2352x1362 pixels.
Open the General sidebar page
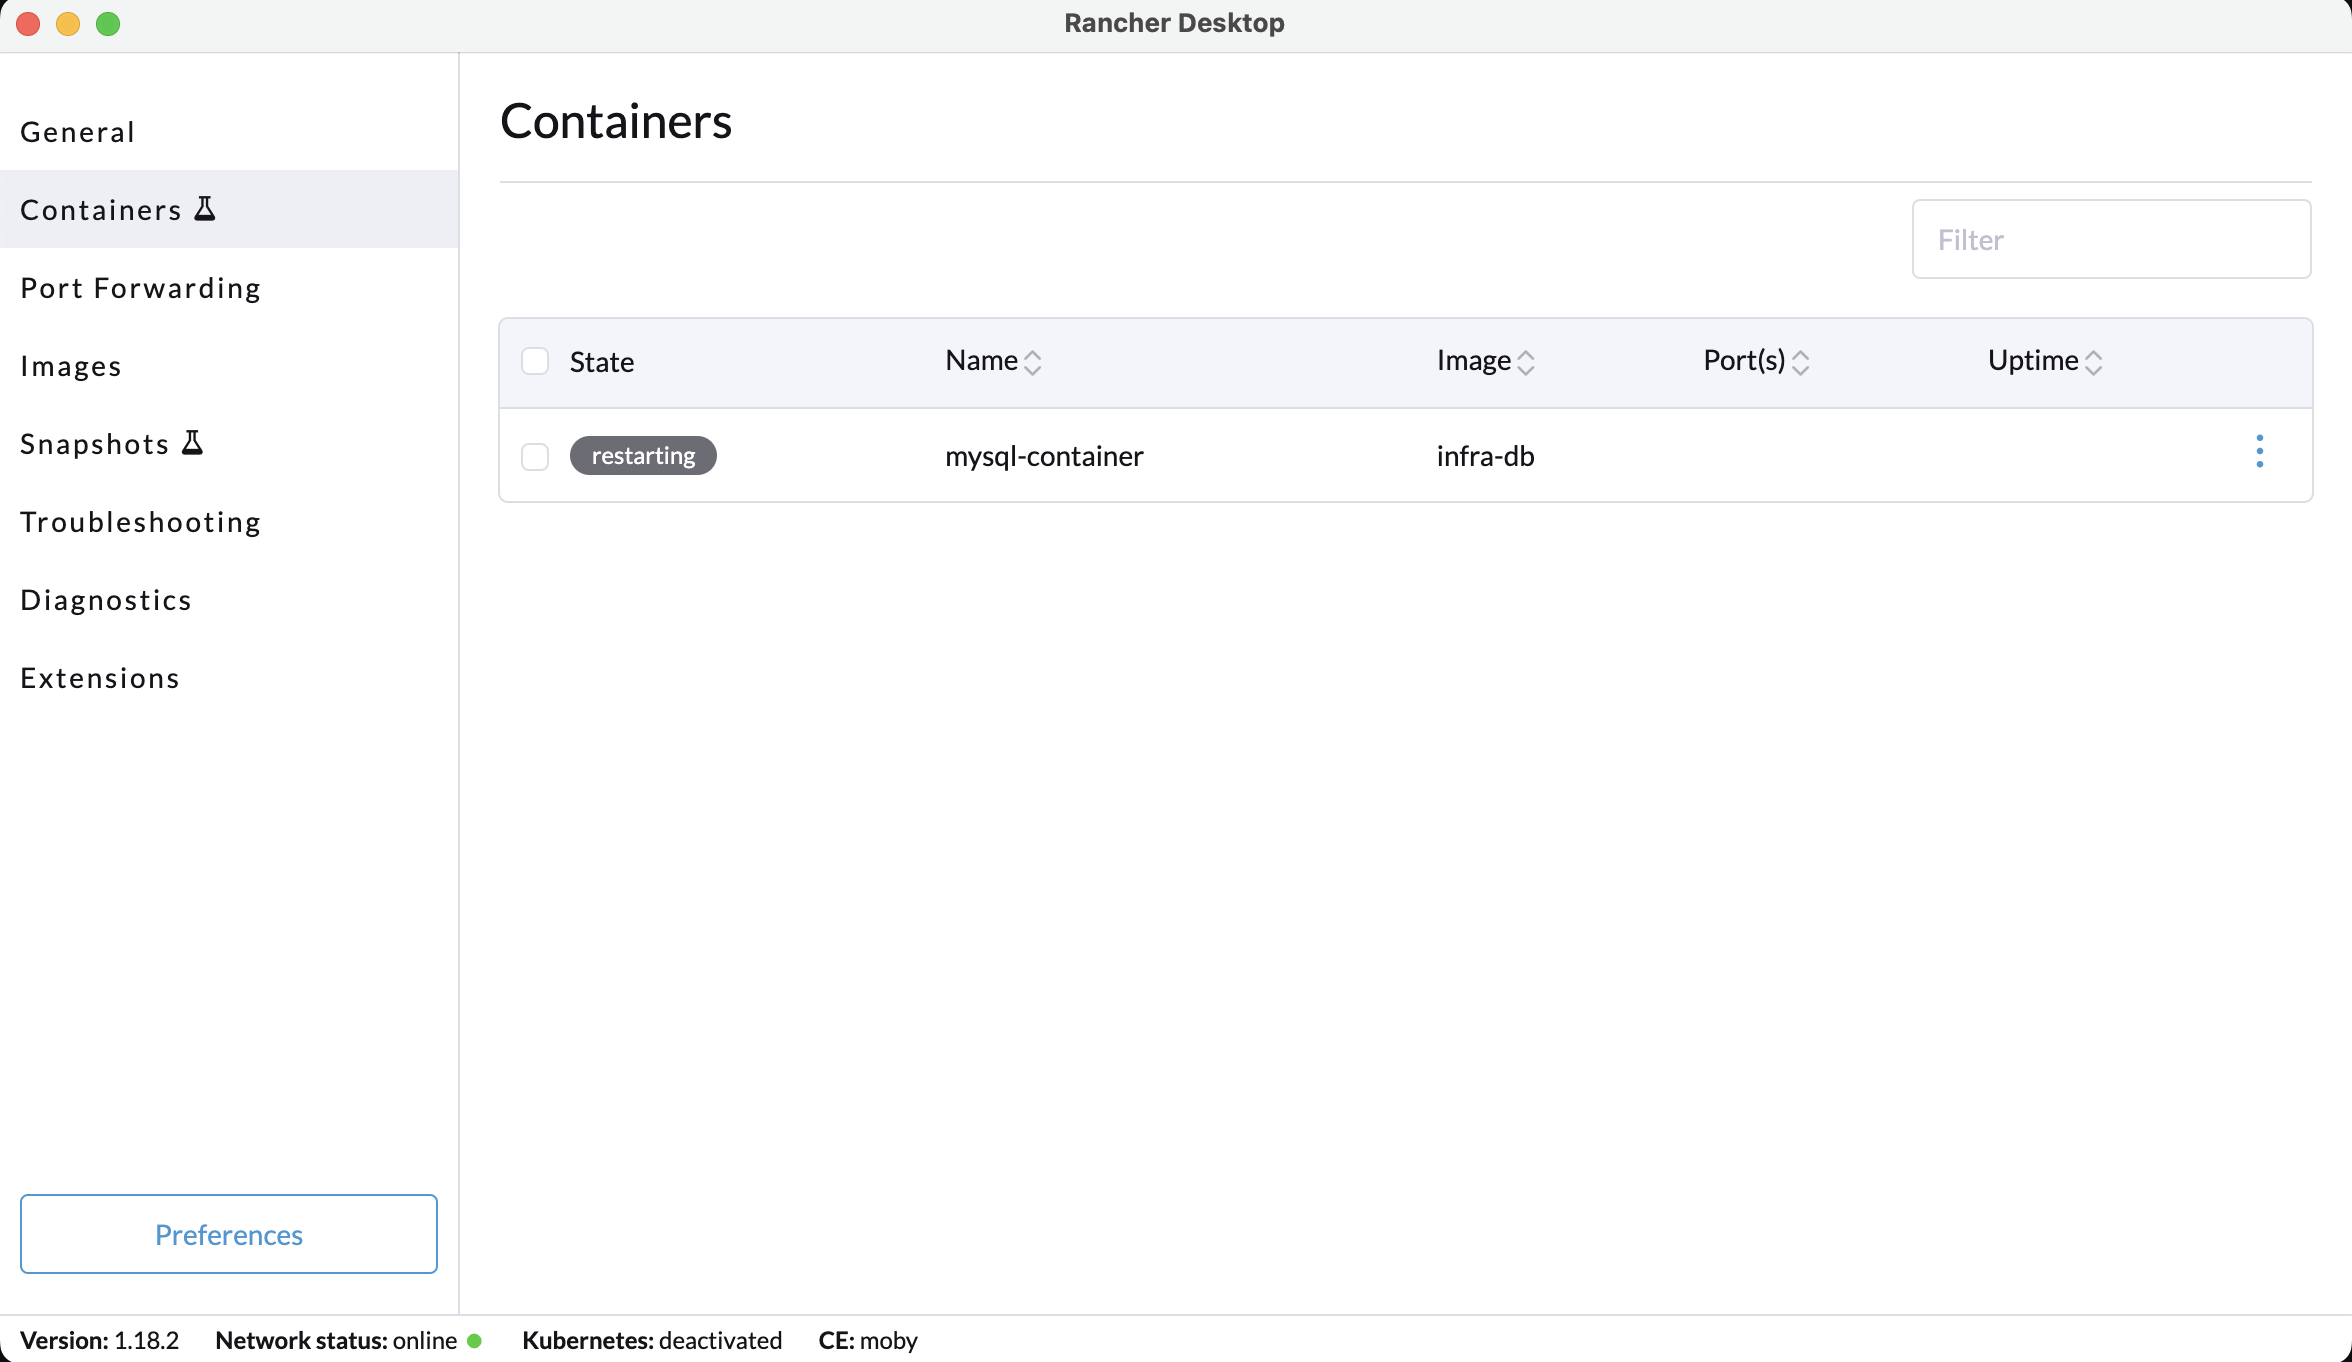(78, 132)
